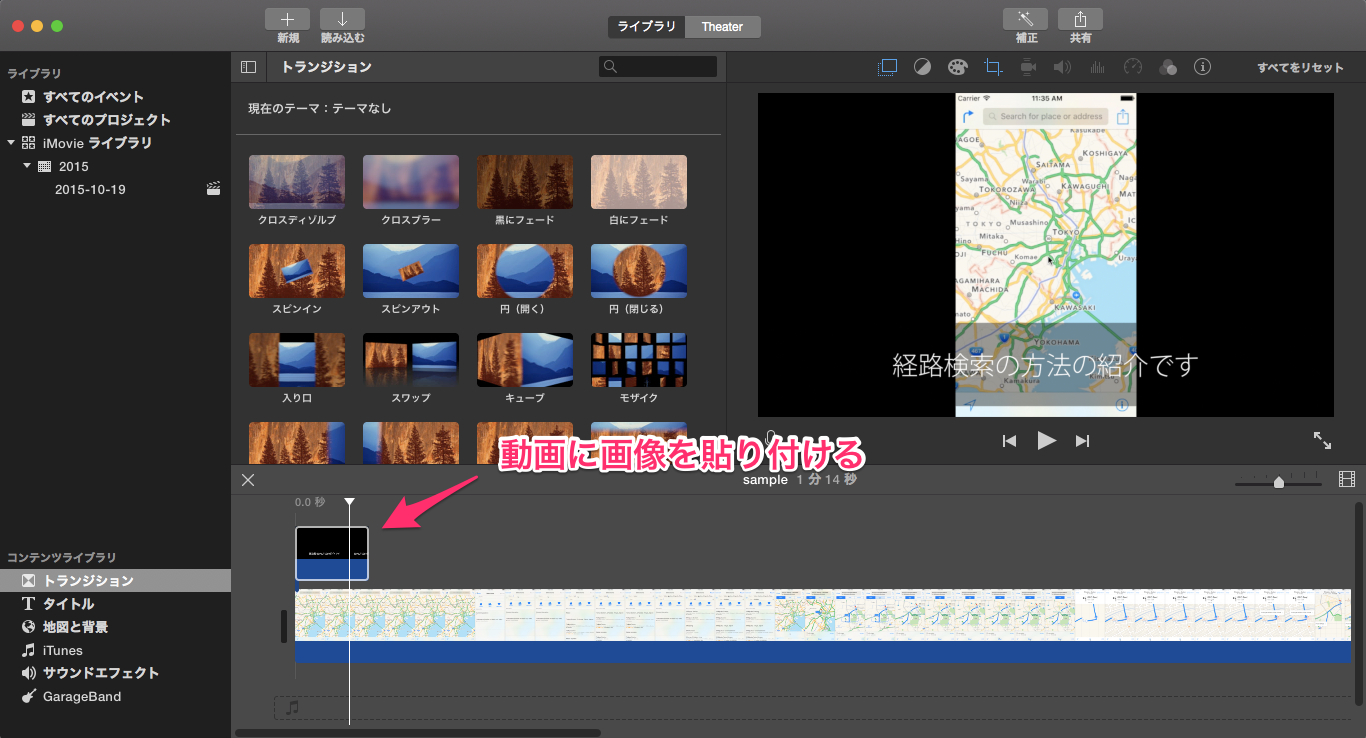Open the filmstrip clip appearance icon
Image resolution: width=1366 pixels, height=738 pixels.
1346,480
